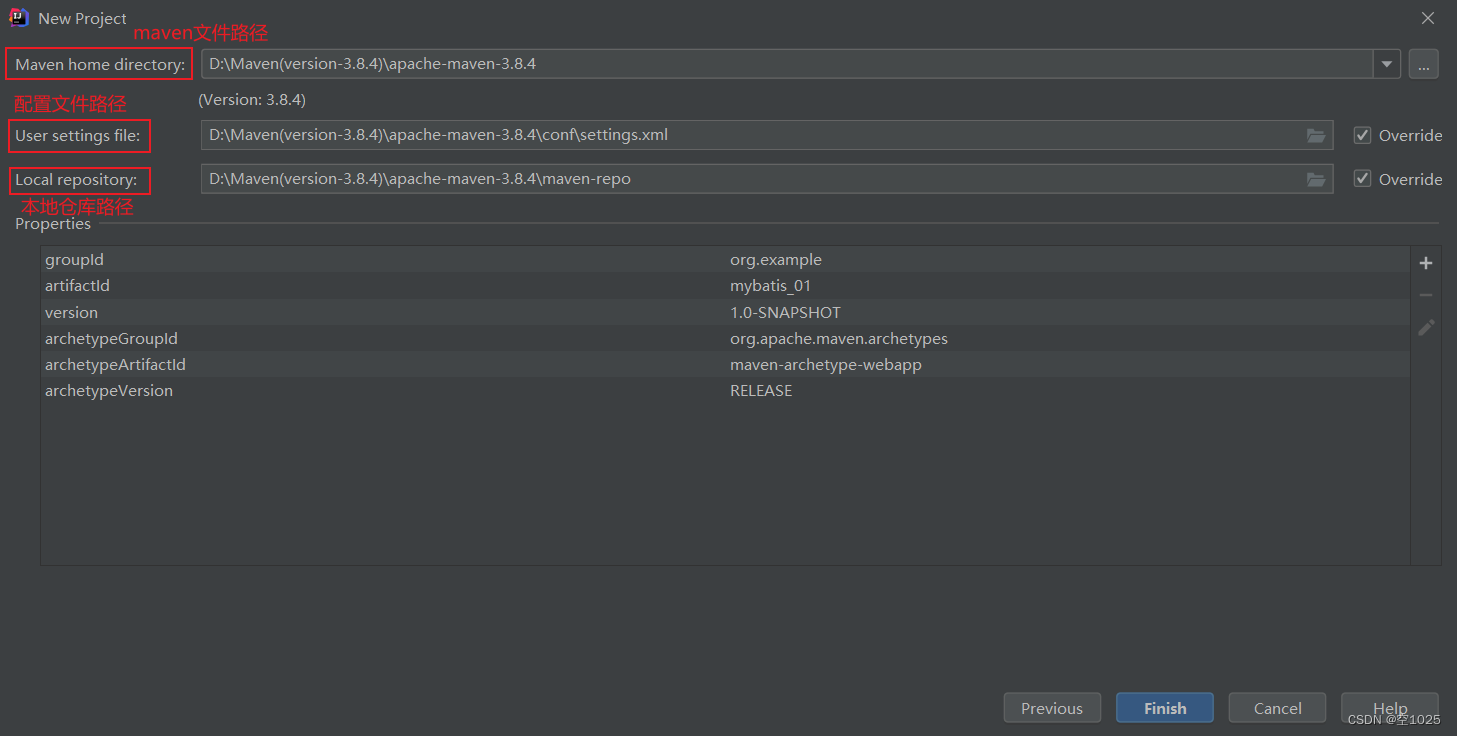Viewport: 1457px width, 736px height.
Task: Click the Previous button
Action: click(1052, 707)
